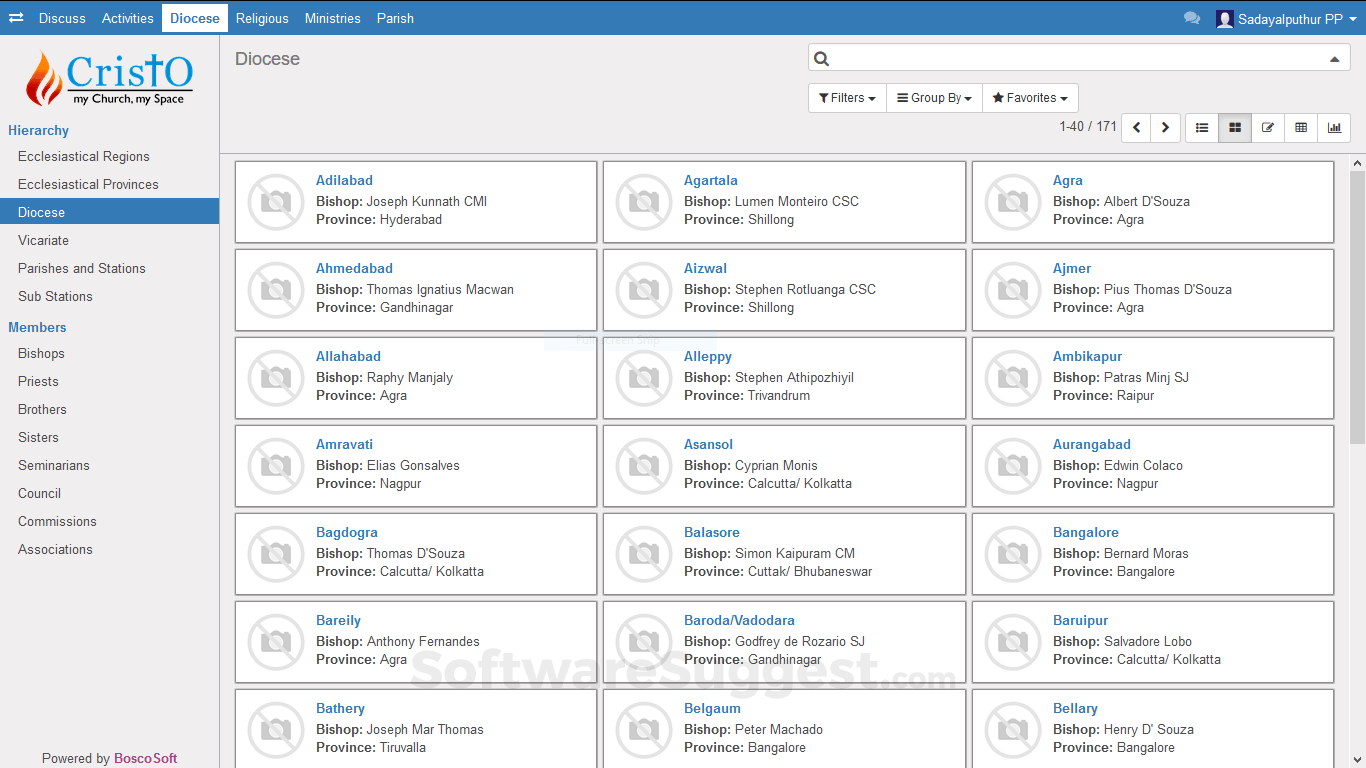
Task: Click the vertical scrollbar of diocese list
Action: (1357, 300)
